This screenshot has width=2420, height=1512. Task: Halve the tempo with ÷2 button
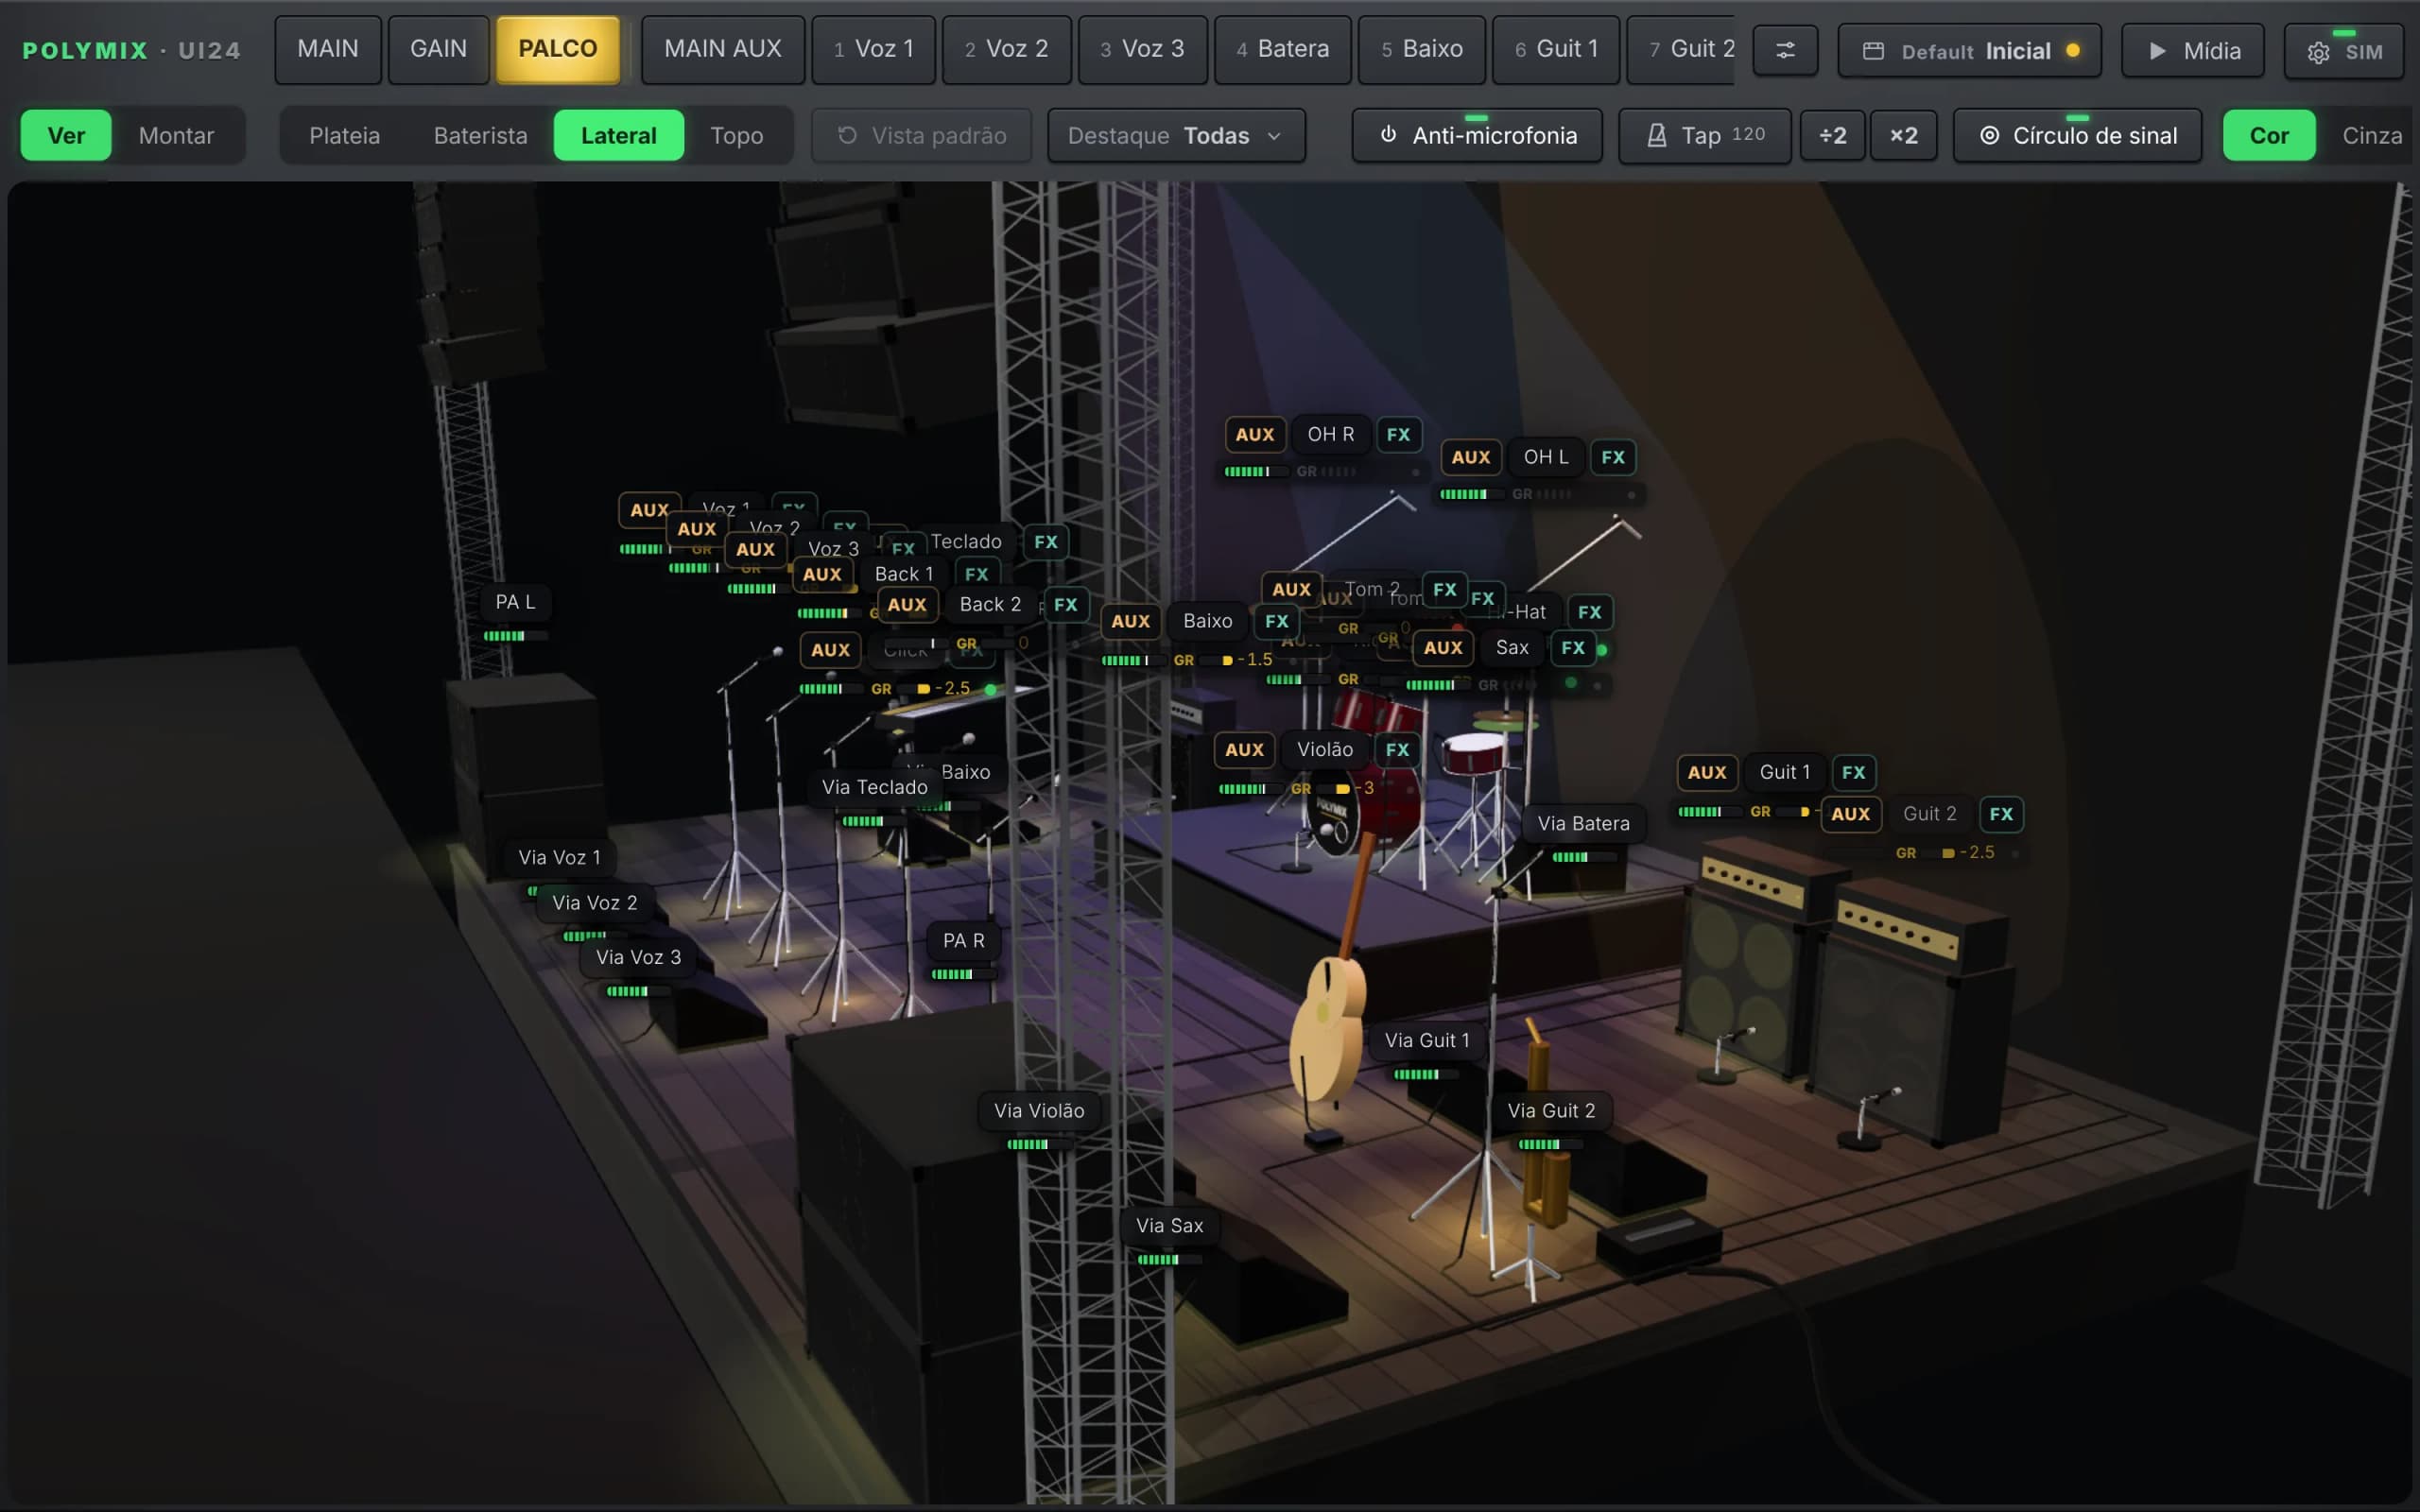click(x=1832, y=135)
